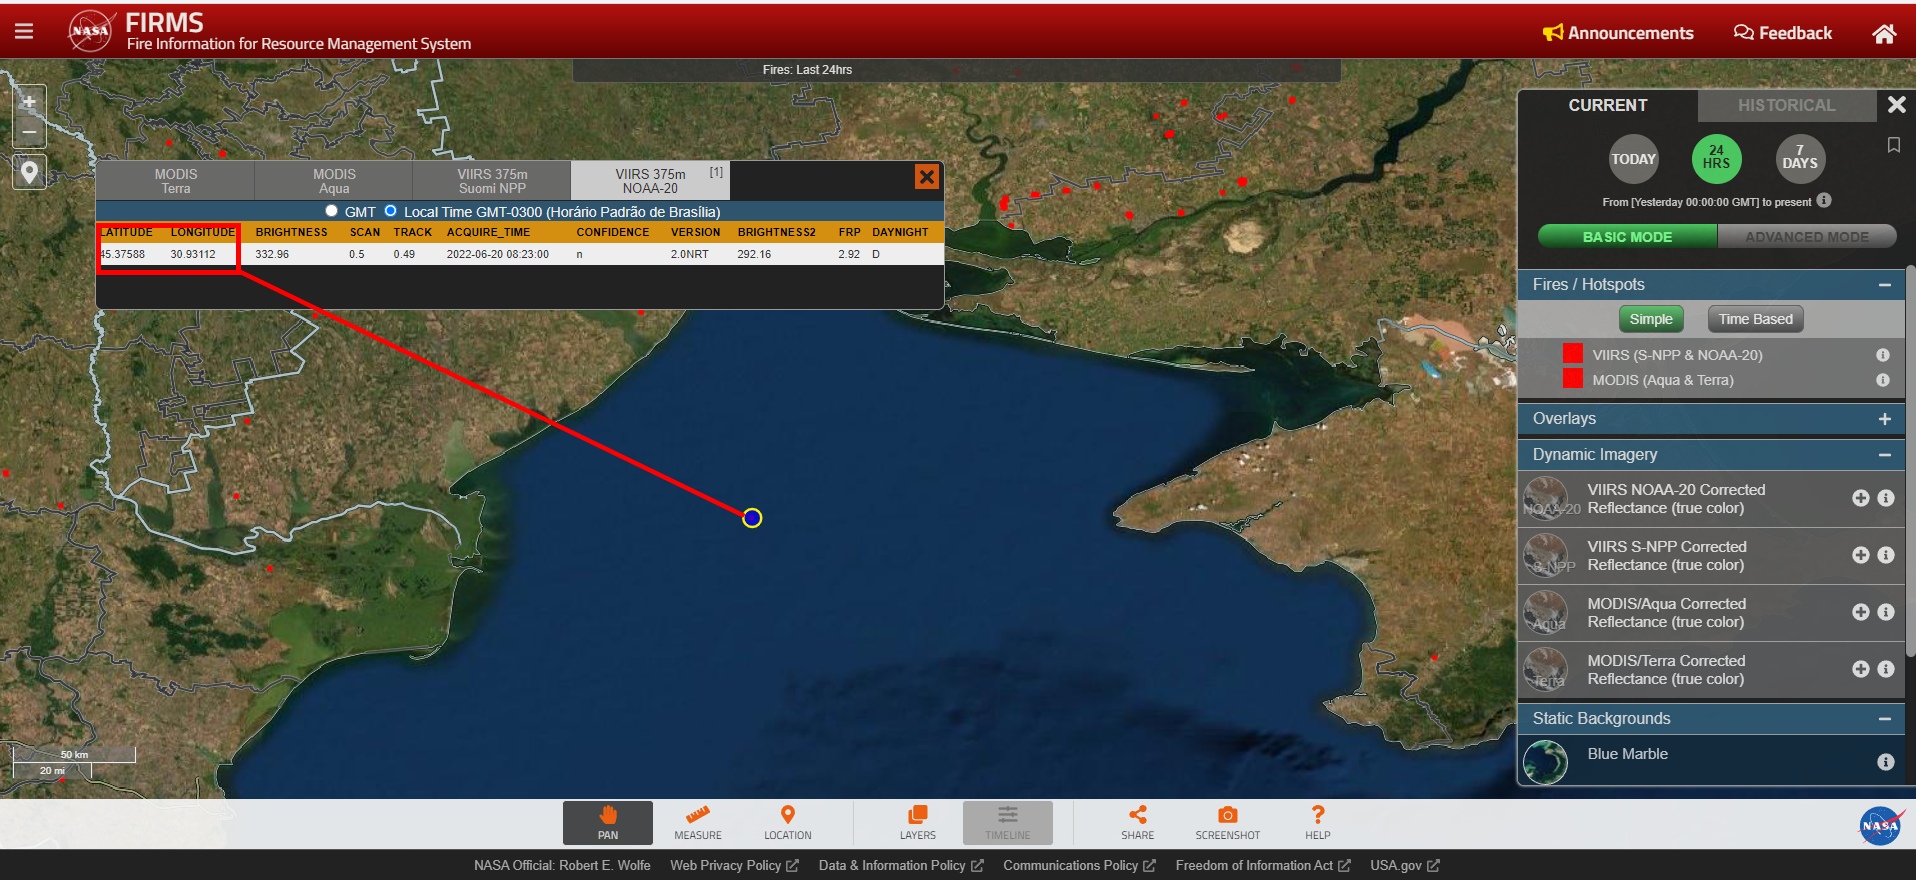Click the FRP column header

849,232
